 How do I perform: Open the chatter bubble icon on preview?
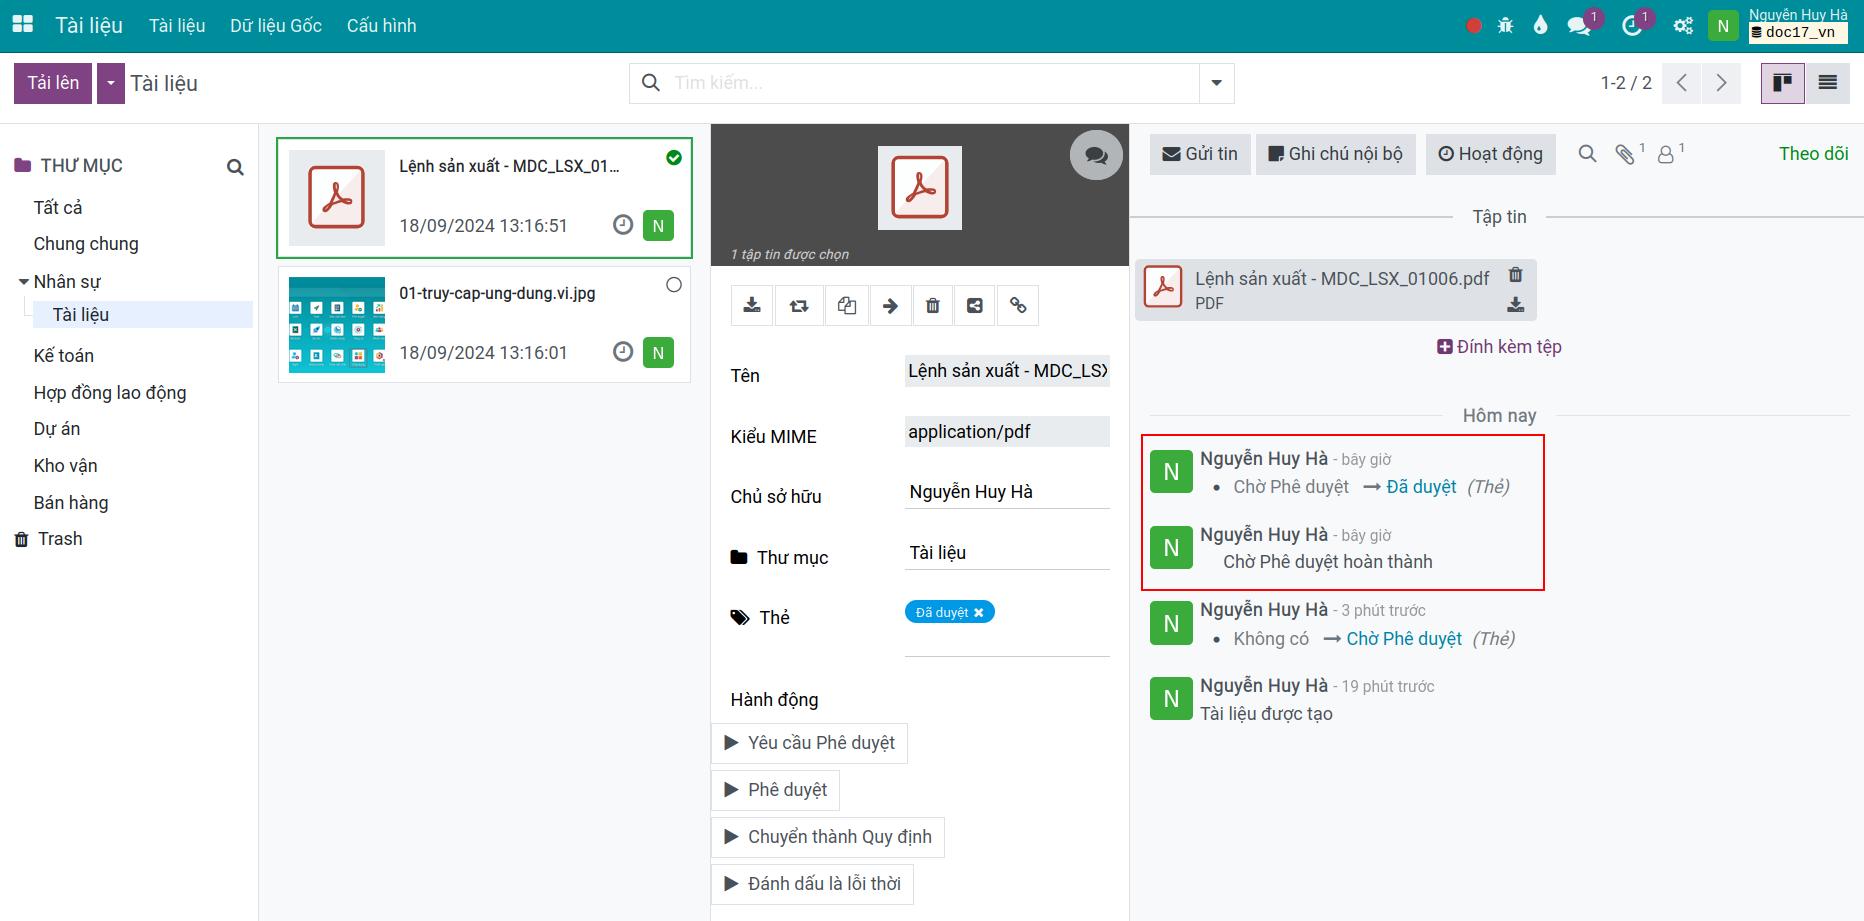pyautogui.click(x=1096, y=155)
